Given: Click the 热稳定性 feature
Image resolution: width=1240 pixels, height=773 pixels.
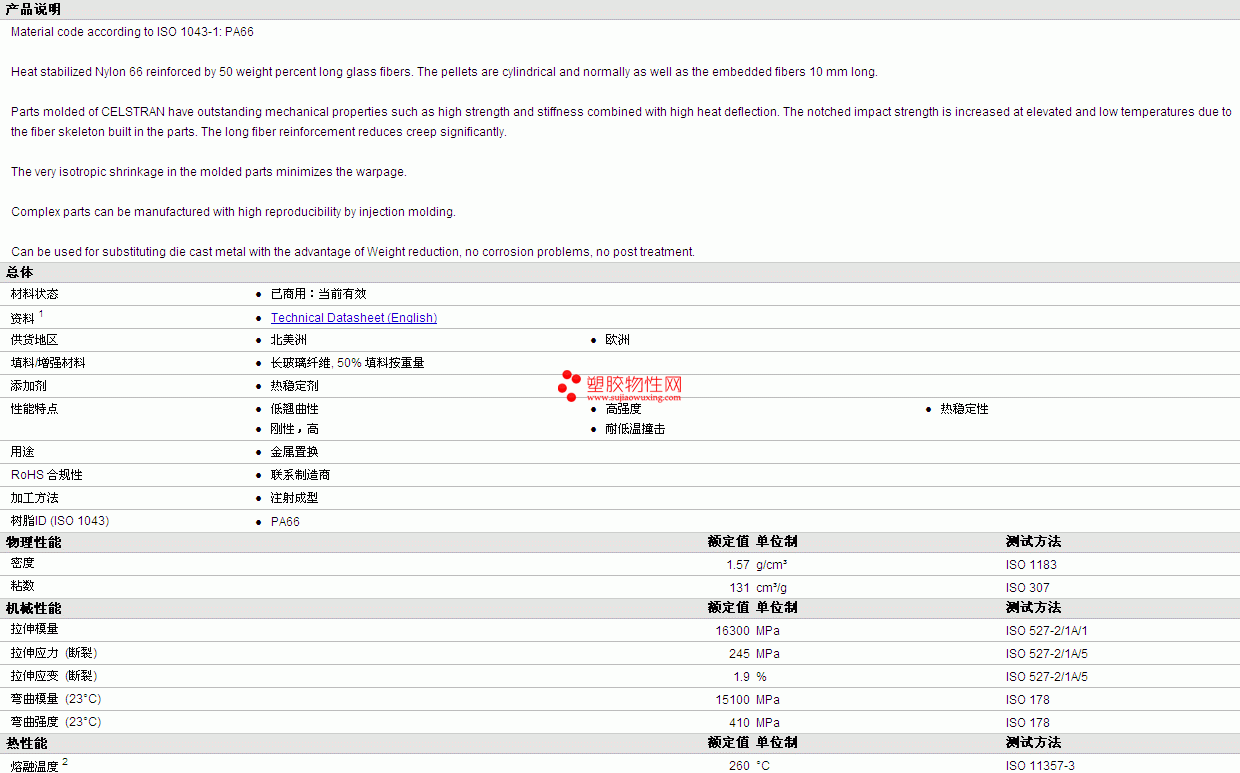Looking at the screenshot, I should pos(964,409).
